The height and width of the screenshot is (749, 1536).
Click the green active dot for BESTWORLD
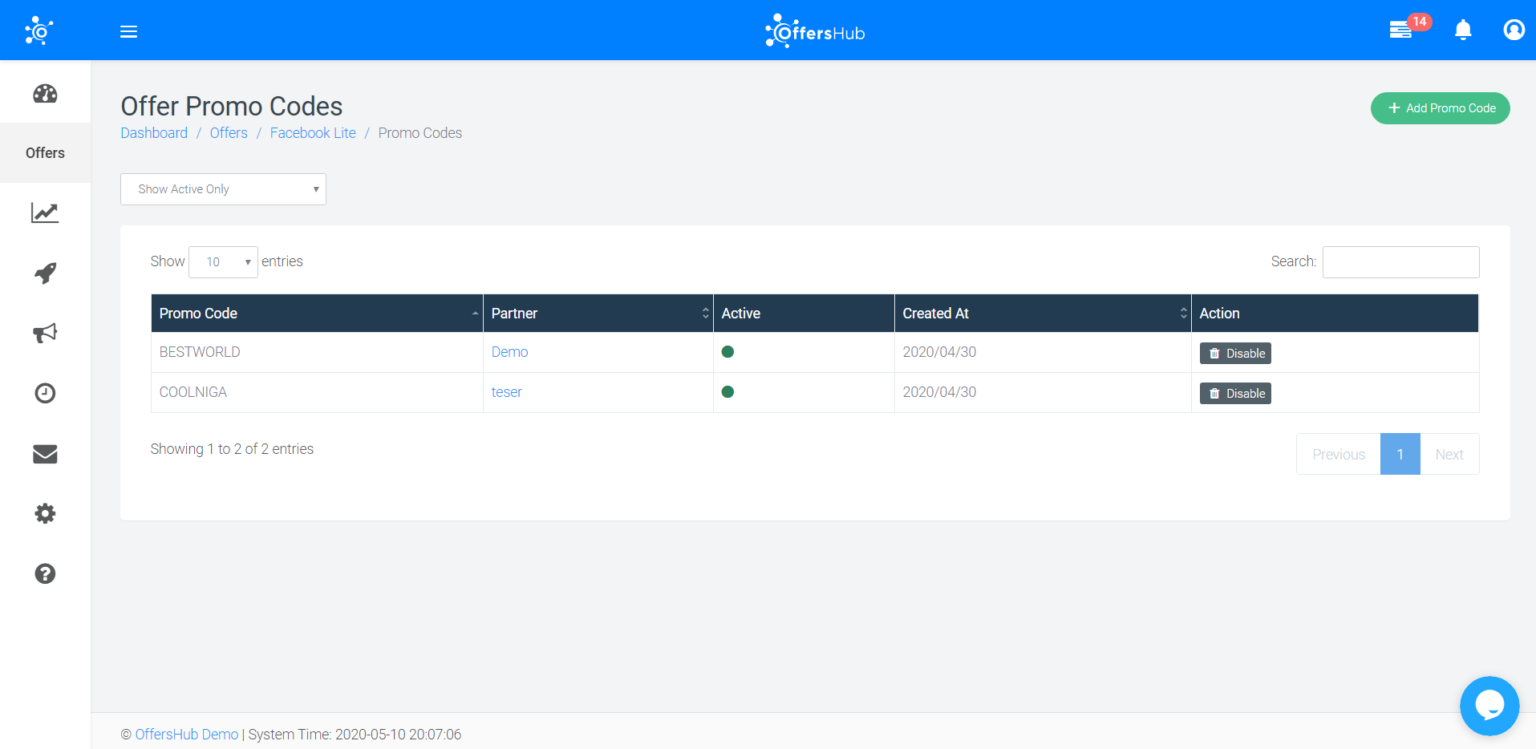pos(728,352)
